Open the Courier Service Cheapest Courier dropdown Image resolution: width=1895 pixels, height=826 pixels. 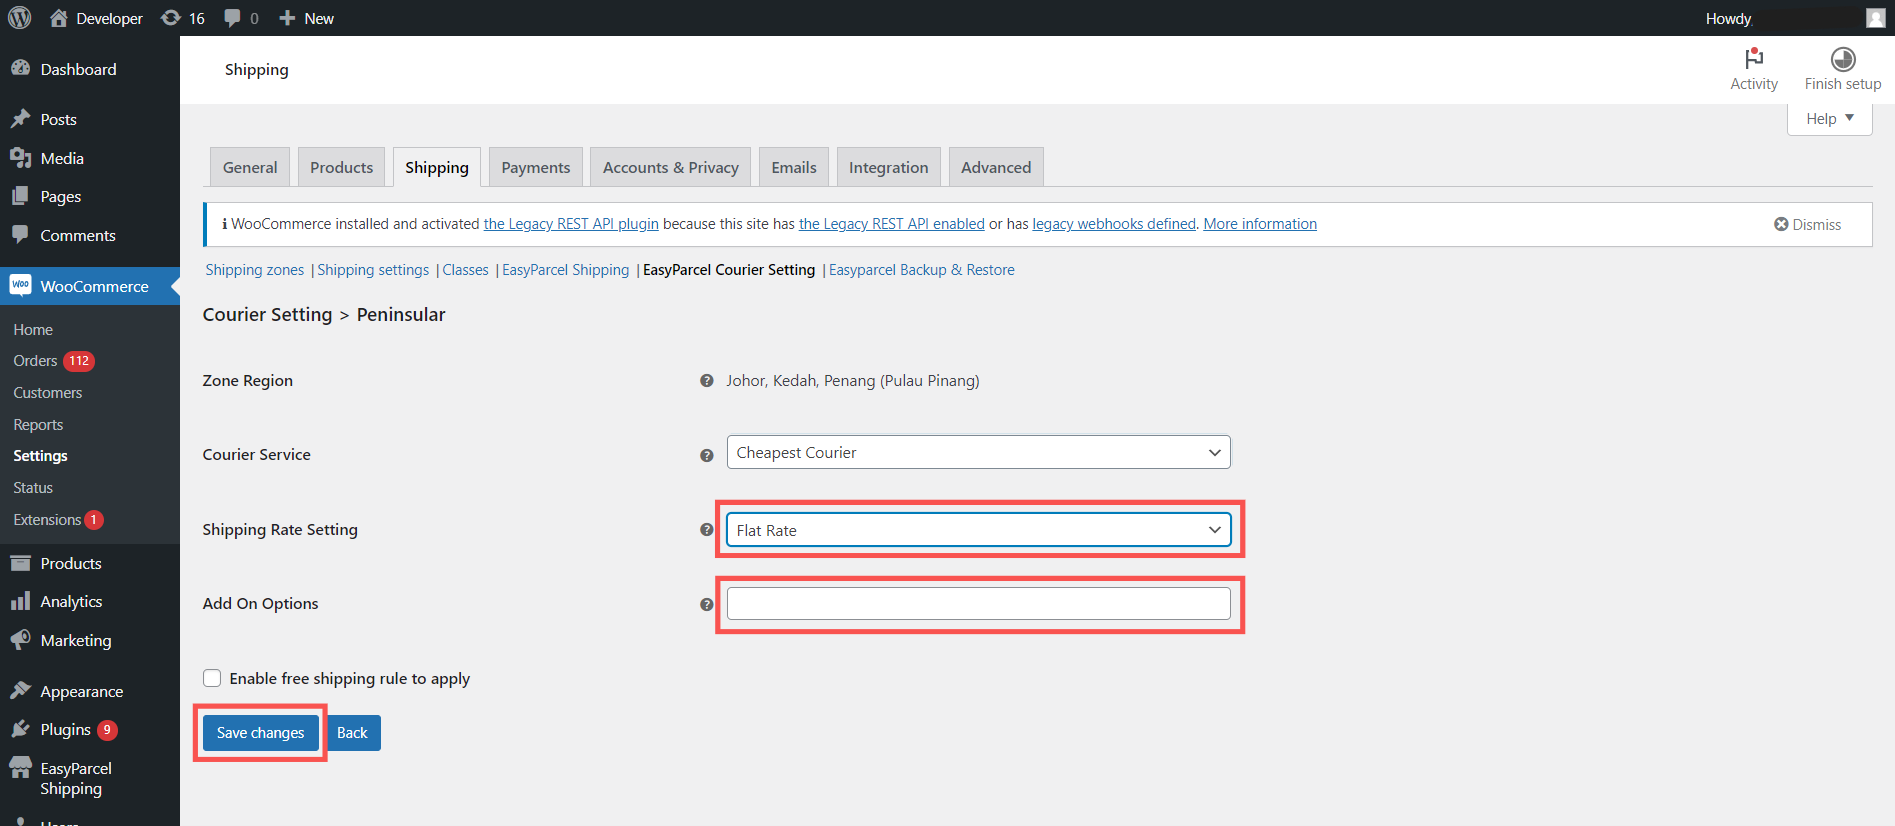coord(978,452)
